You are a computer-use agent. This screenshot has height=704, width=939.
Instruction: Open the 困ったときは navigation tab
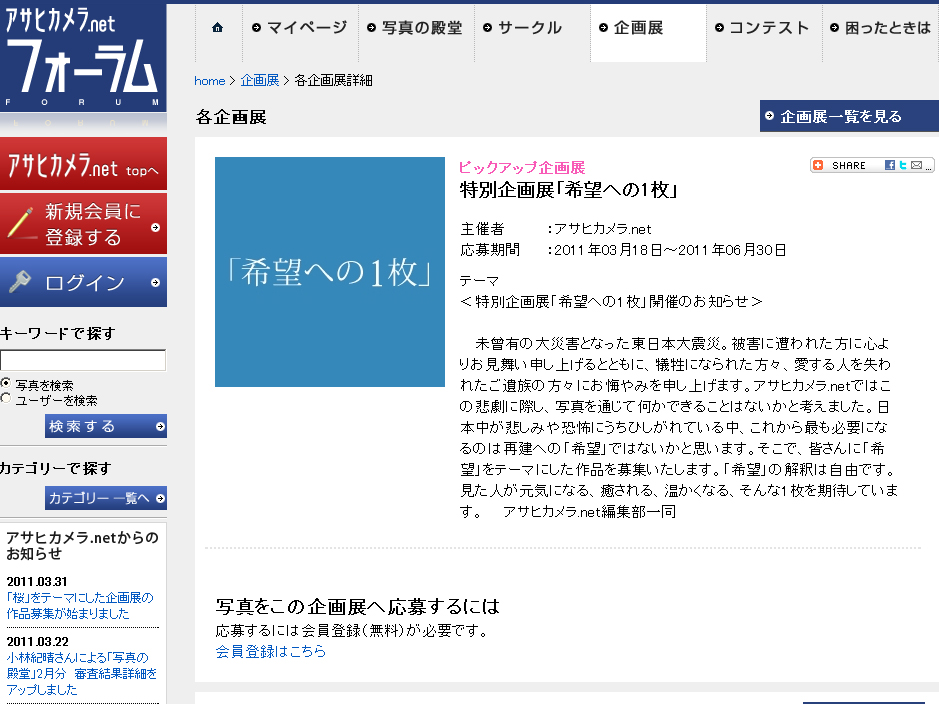pos(881,28)
